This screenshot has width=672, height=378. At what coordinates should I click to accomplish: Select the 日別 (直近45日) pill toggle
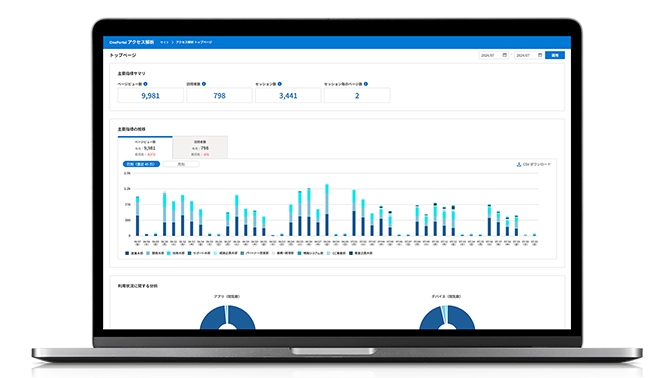[x=141, y=164]
